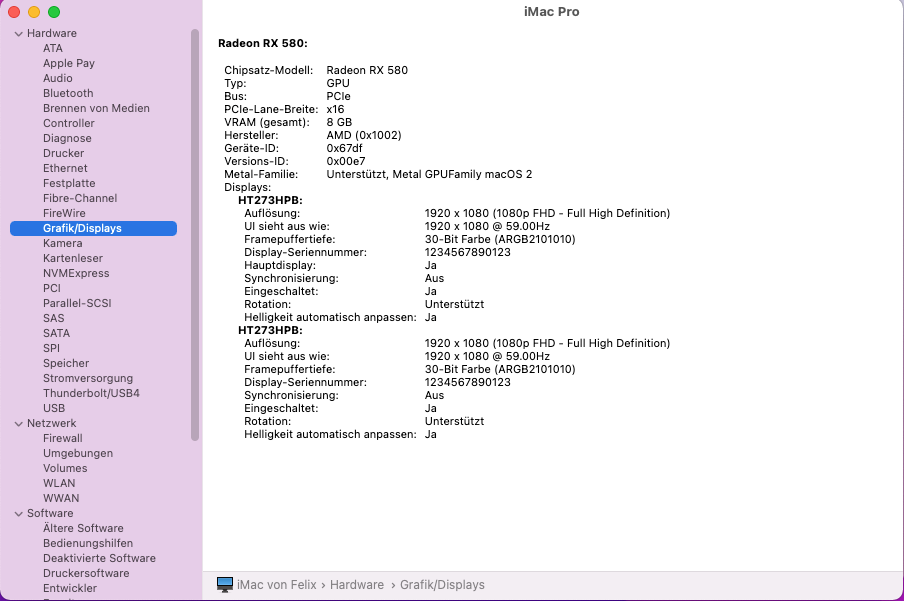Select Stromversorgung in the sidebar

[x=88, y=378]
